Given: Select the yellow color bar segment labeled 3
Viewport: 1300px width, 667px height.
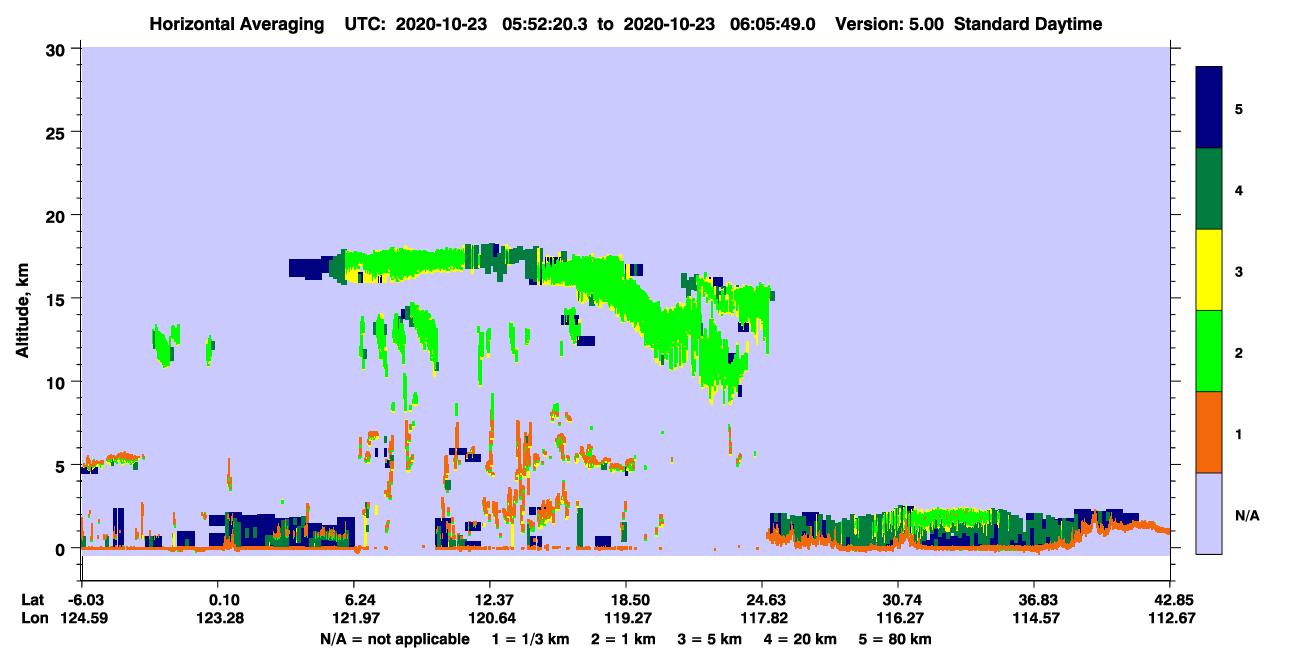Looking at the screenshot, I should pyautogui.click(x=1209, y=270).
